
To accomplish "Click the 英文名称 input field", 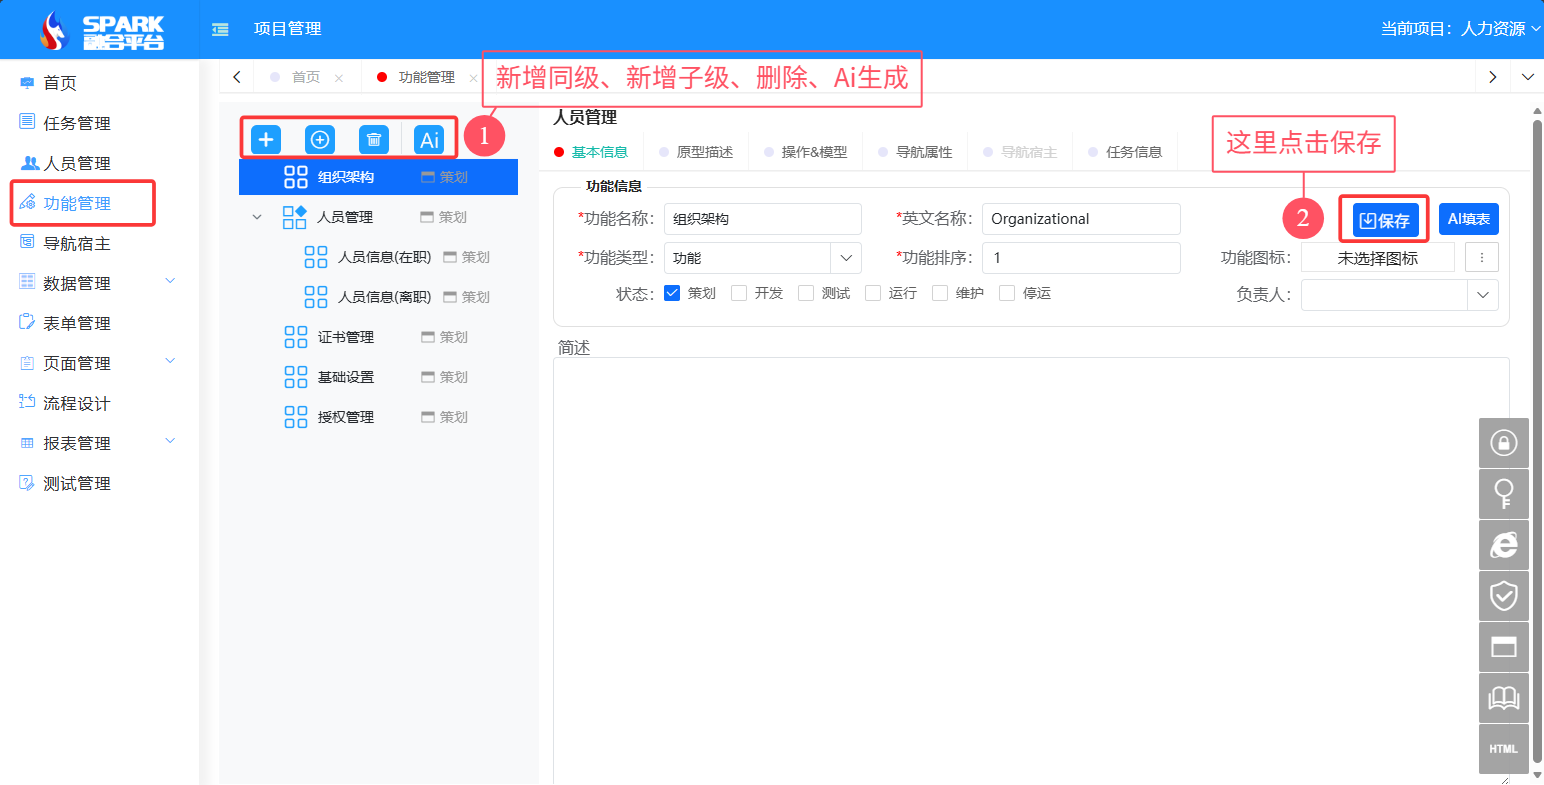I will coord(1081,219).
